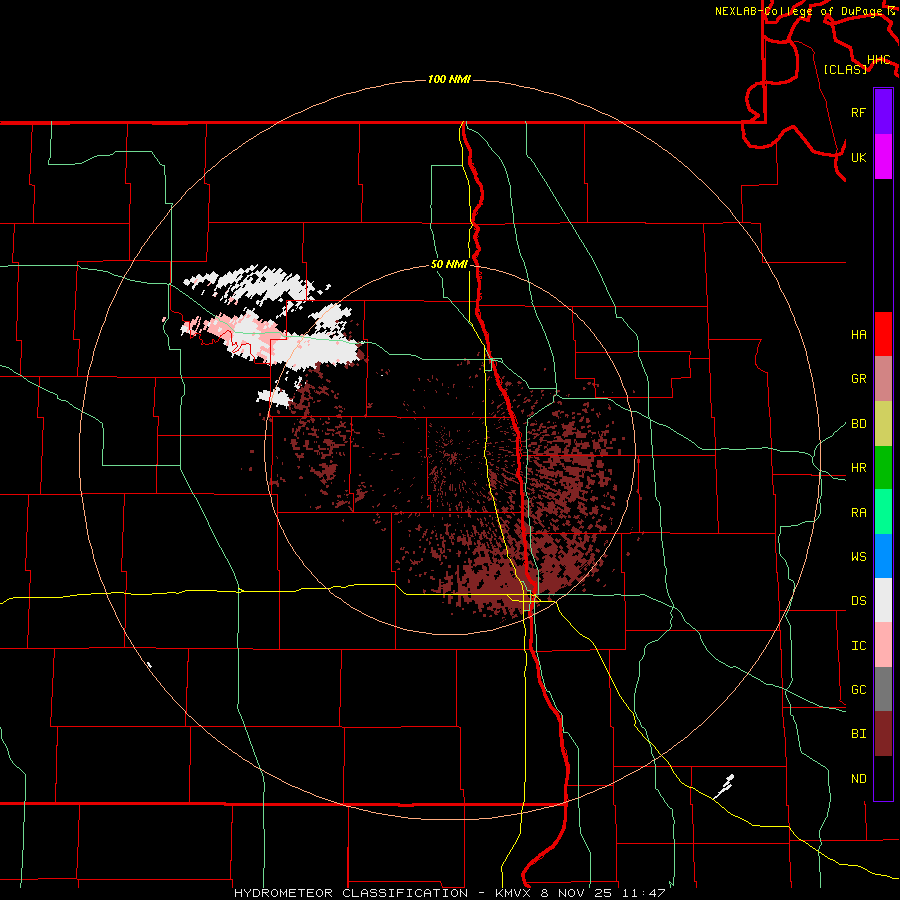
Task: Click the GR legend label
Action: tap(859, 379)
